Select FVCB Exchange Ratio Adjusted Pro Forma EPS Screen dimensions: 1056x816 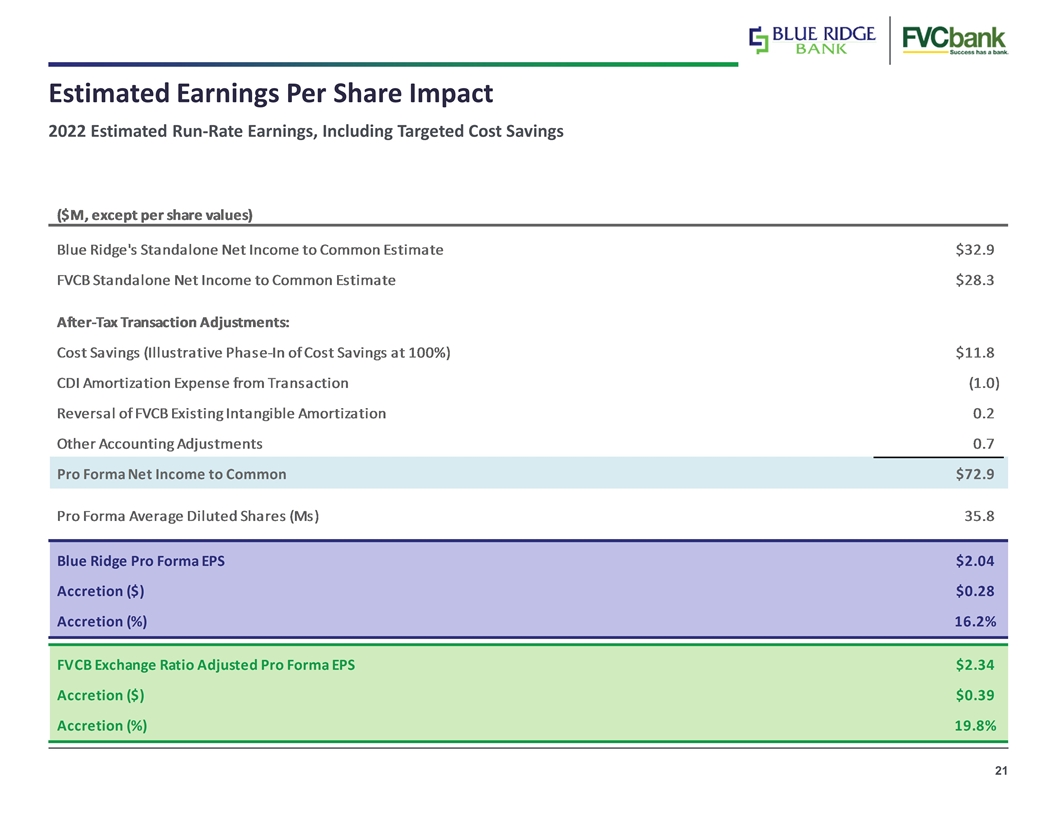click(x=205, y=665)
